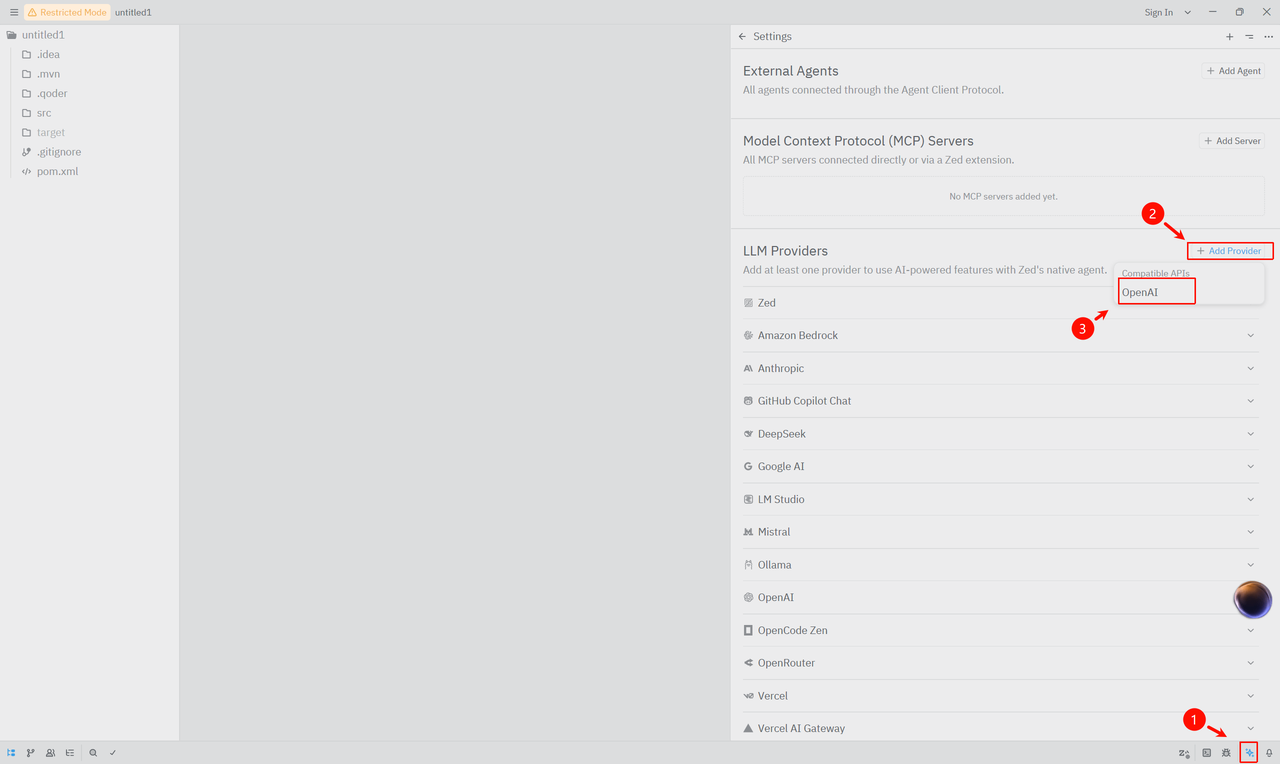1280x764 pixels.
Task: Click the DeepSeek logo icon
Action: (748, 434)
